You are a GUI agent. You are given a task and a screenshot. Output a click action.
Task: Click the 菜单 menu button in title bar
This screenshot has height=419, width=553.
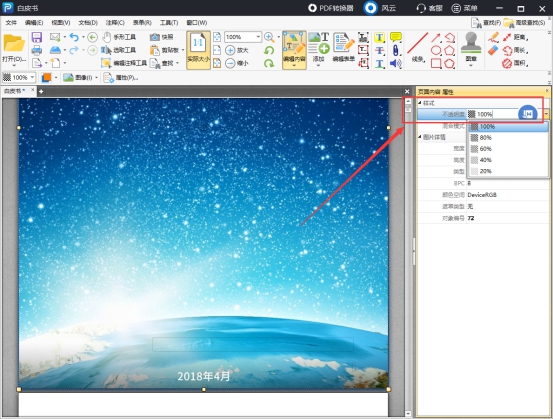[465, 8]
